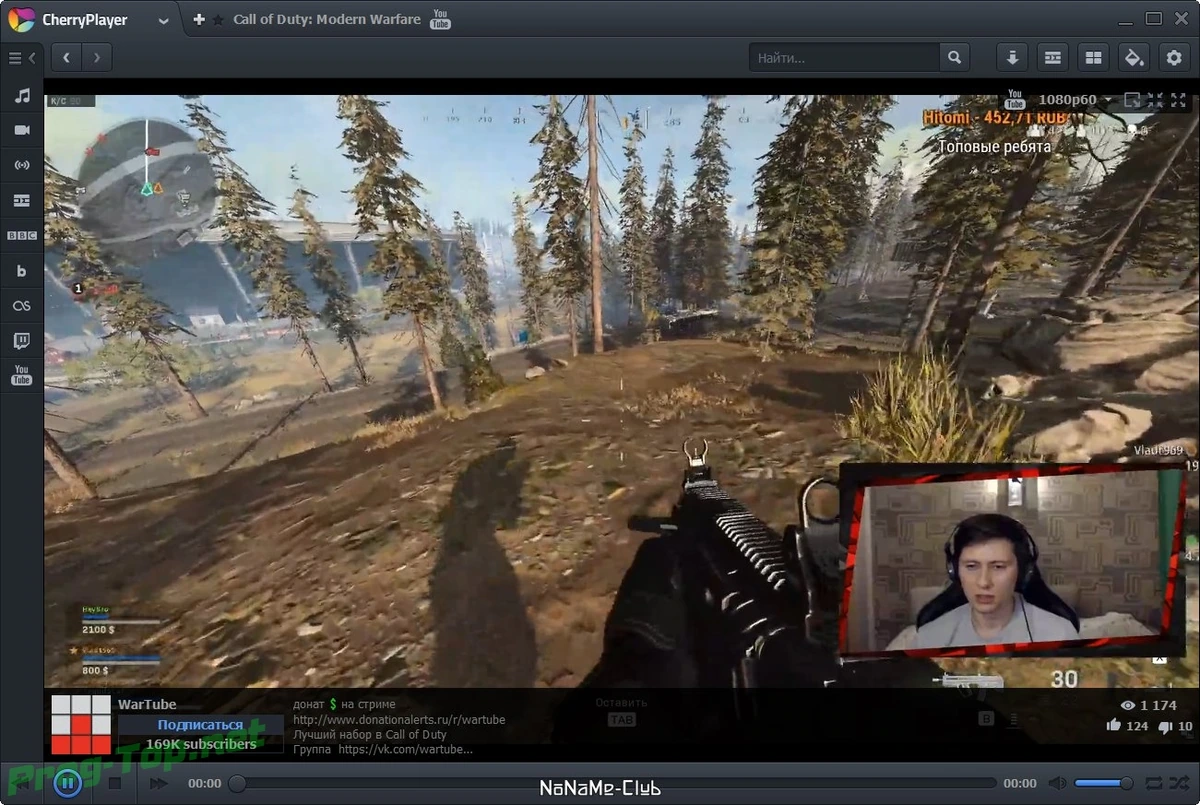Click the shrink-to-window arrows icon
Screen dimensions: 1200x805
coord(1157,100)
